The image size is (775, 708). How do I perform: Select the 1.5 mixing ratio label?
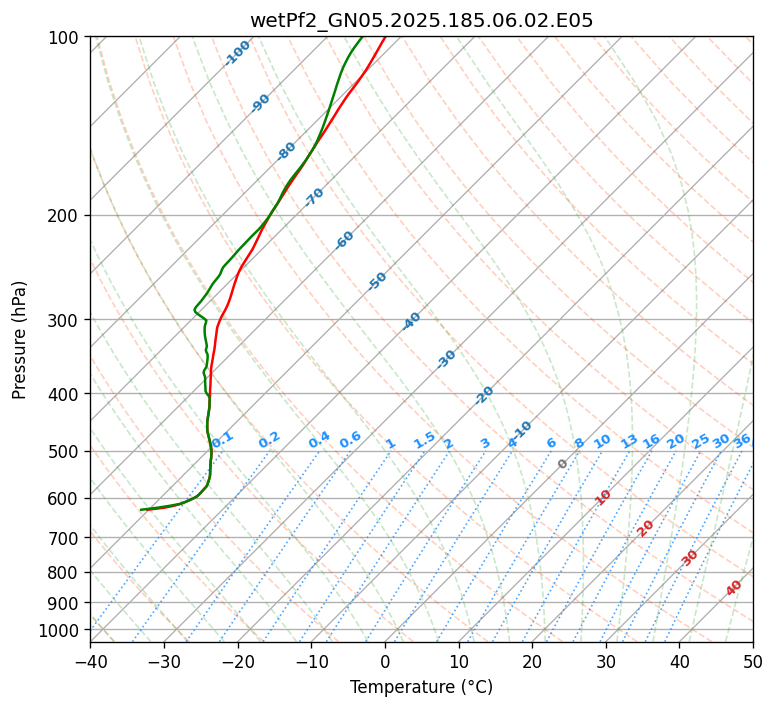pyautogui.click(x=424, y=440)
